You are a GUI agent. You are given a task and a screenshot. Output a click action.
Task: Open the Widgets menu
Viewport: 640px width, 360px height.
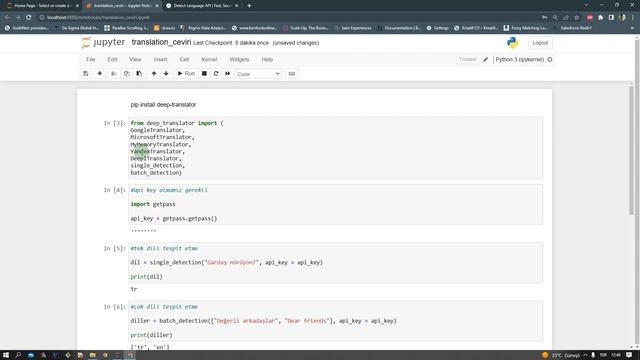(x=239, y=60)
